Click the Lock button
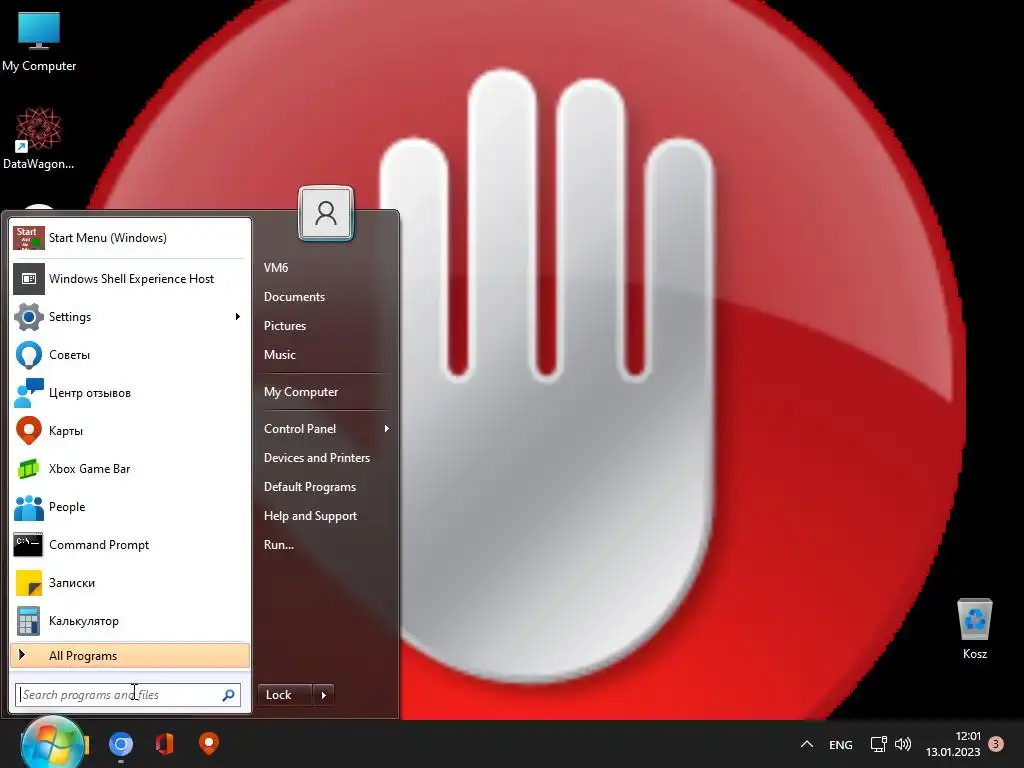 click(285, 695)
